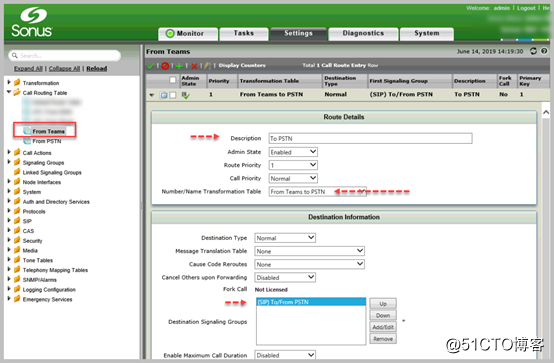Switch to the Settings tab
The image size is (554, 363).
coord(299,34)
